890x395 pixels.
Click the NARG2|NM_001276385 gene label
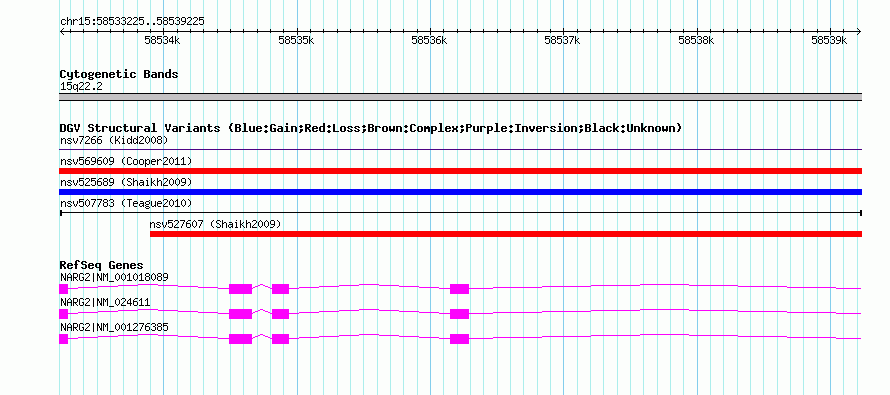[x=114, y=327]
